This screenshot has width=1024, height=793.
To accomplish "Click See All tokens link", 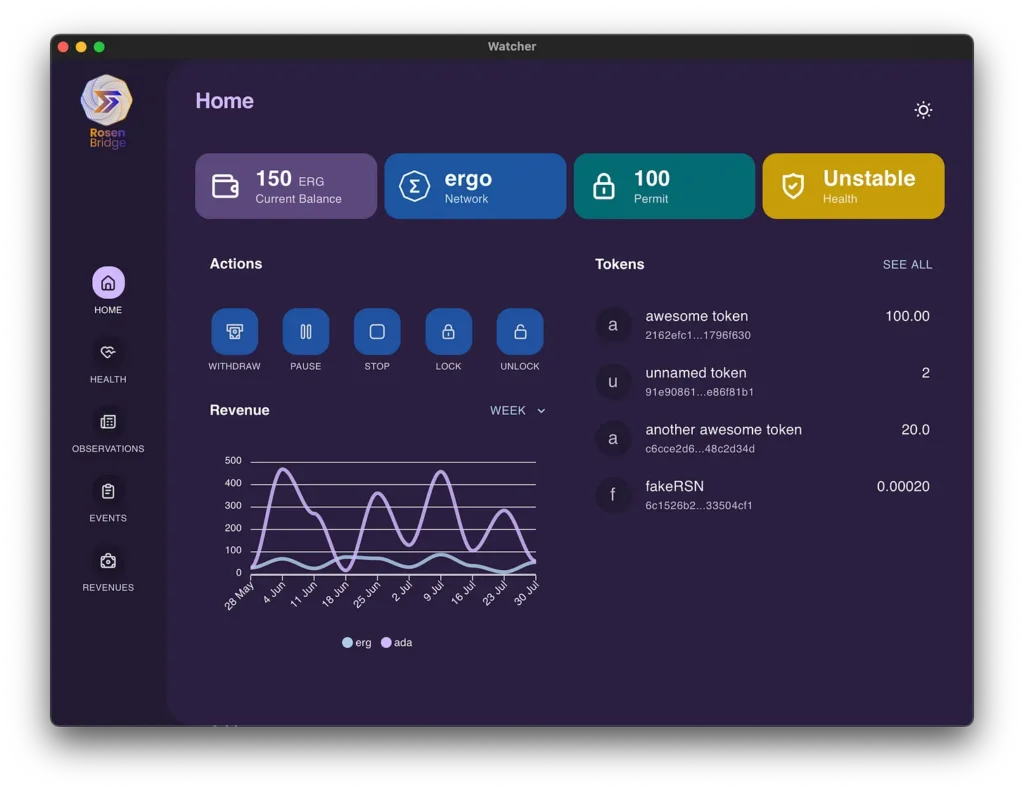I will pyautogui.click(x=907, y=265).
